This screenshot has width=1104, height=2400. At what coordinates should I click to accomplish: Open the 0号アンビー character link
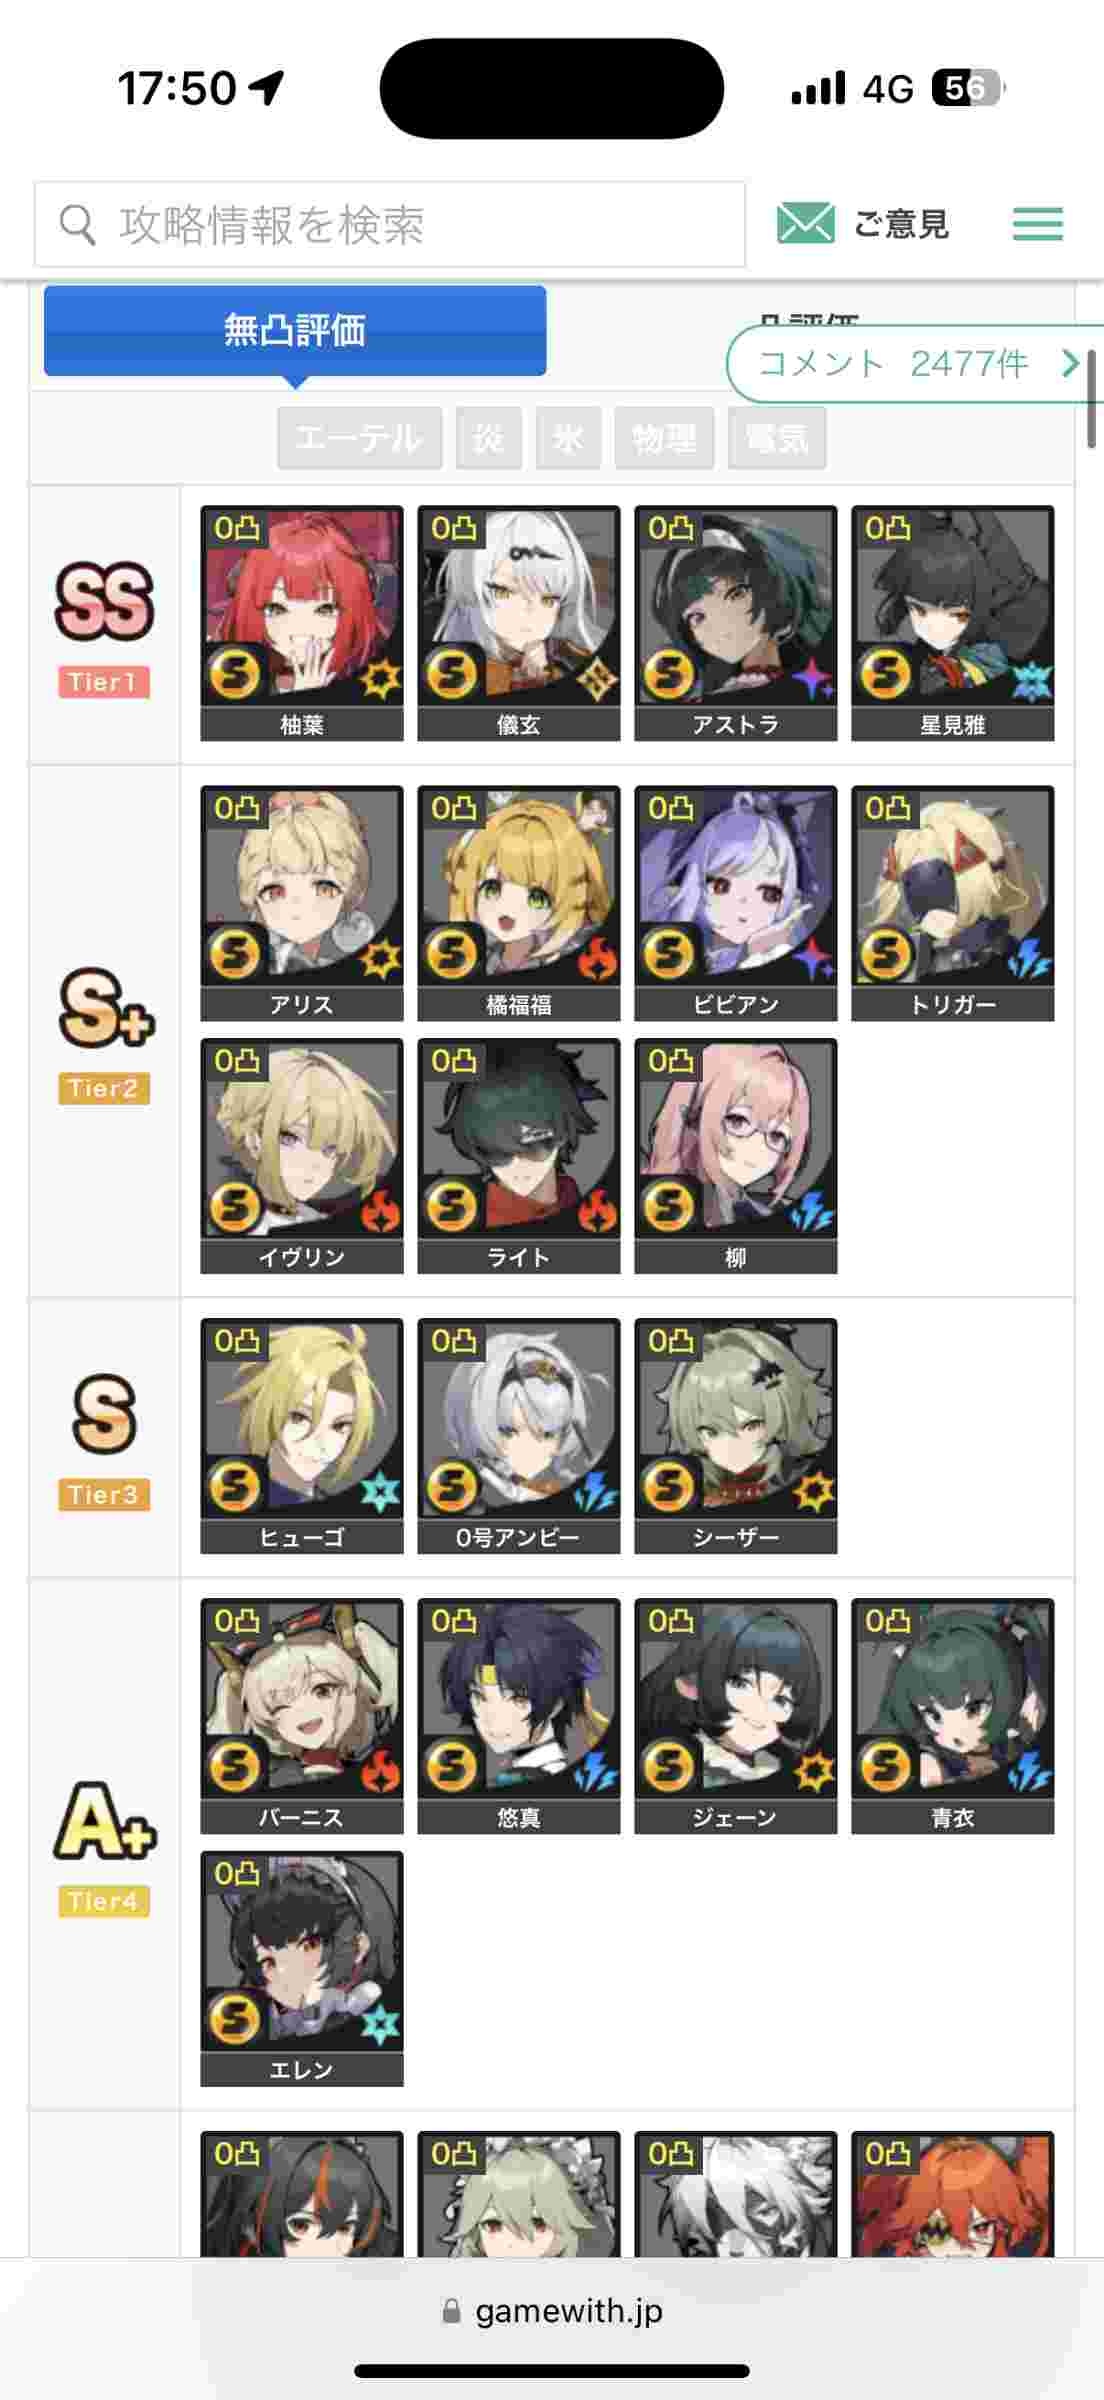pos(519,1436)
